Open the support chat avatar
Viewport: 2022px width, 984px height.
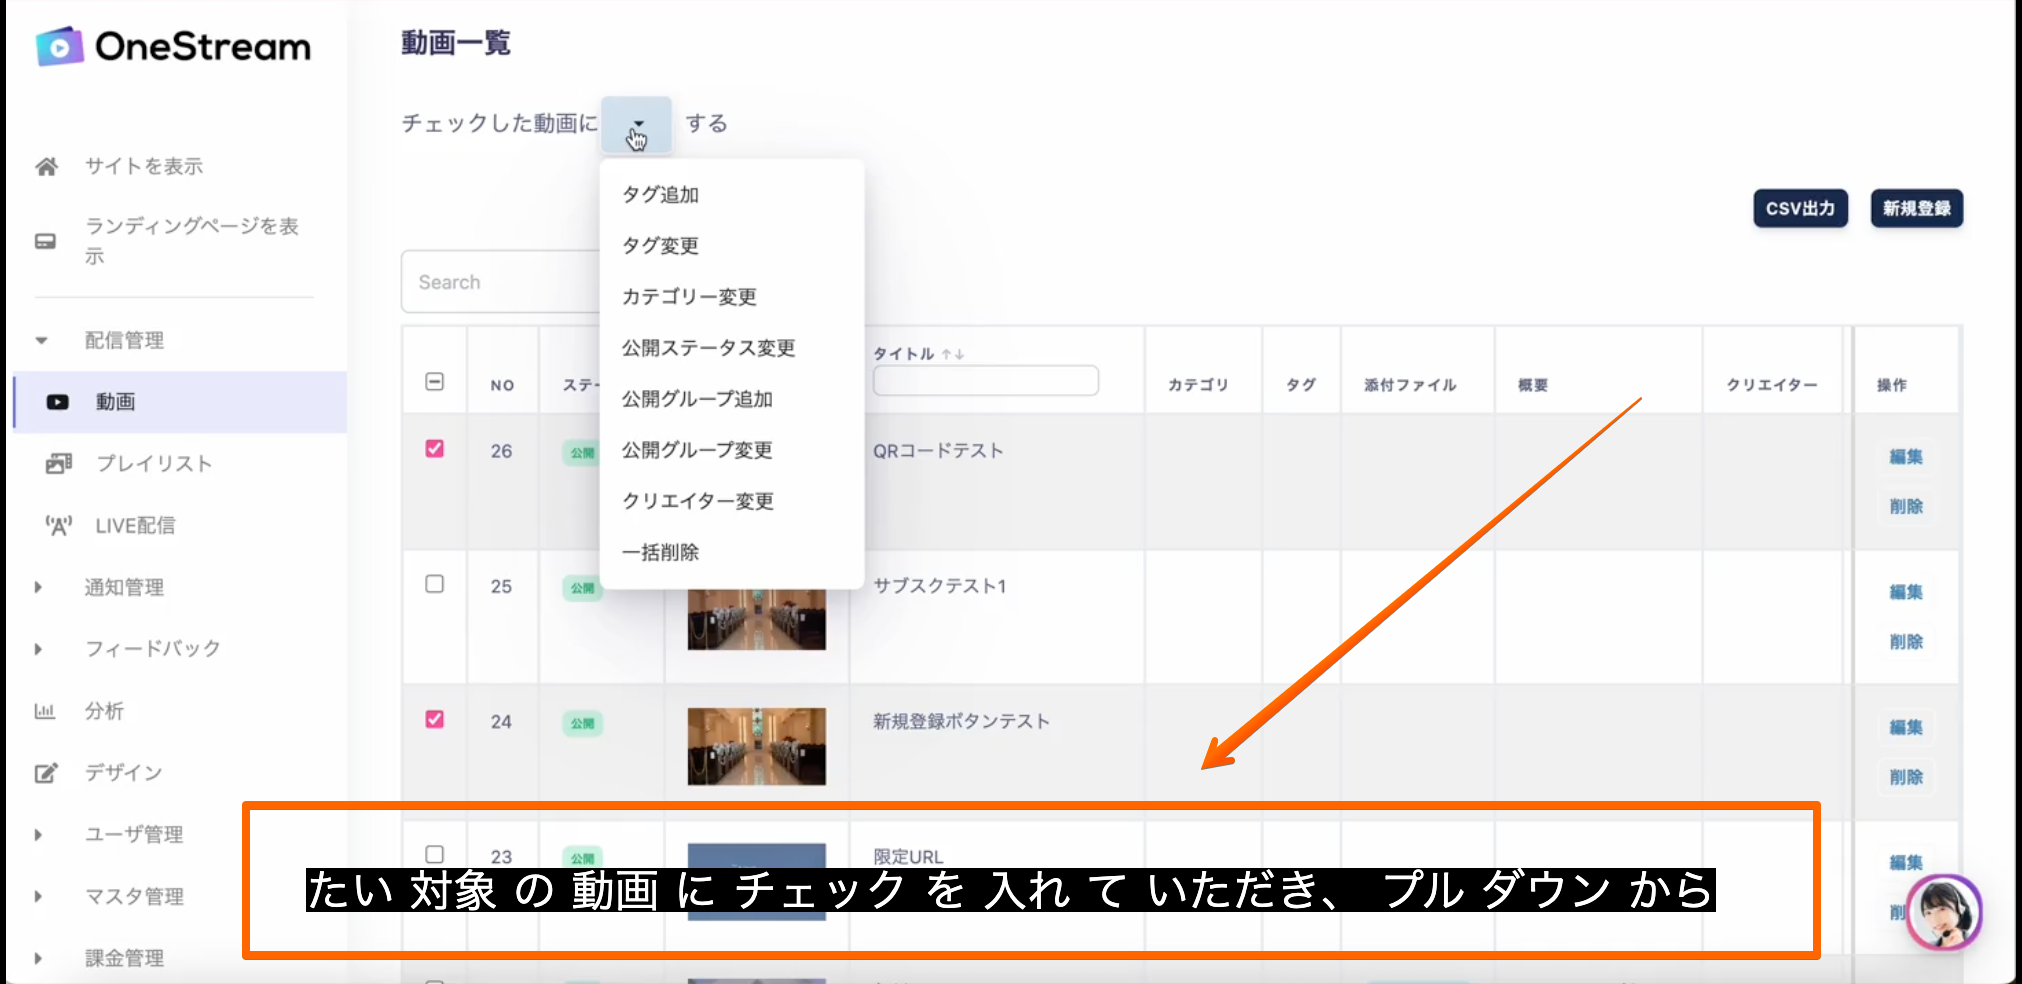click(1943, 912)
